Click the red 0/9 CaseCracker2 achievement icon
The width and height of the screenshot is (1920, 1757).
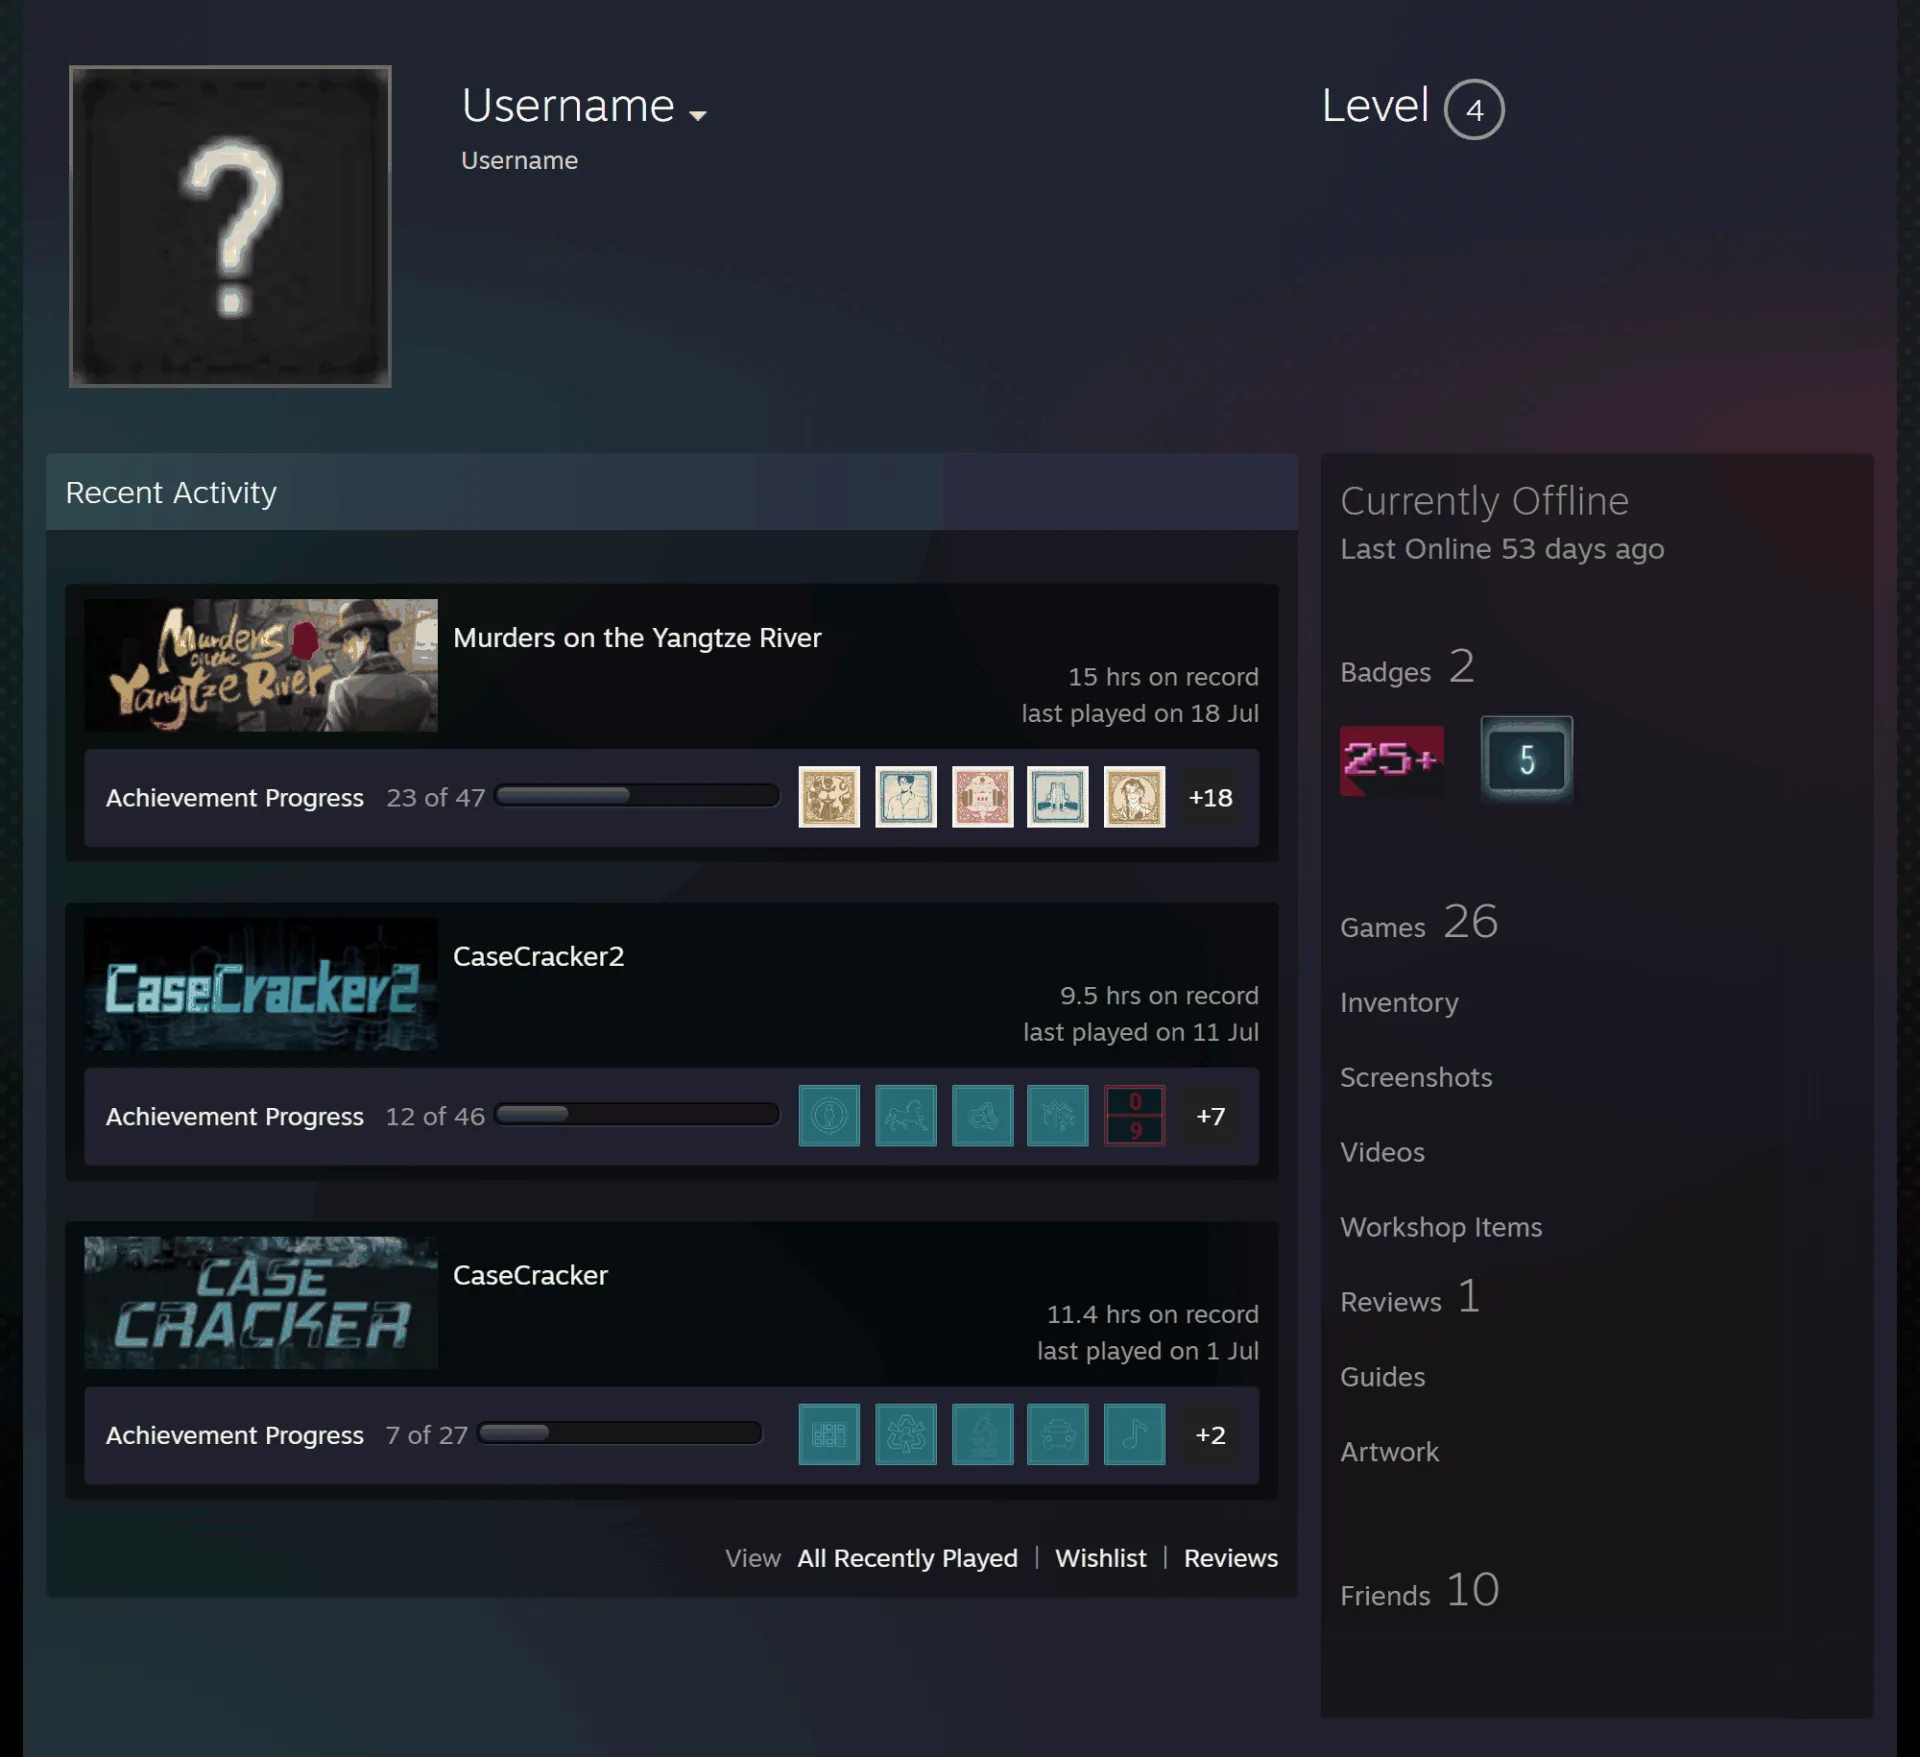(1134, 1115)
